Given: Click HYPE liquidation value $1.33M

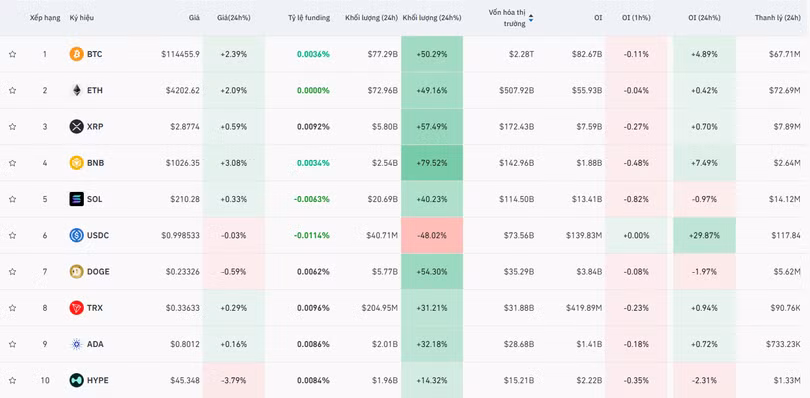Looking at the screenshot, I should click(x=787, y=380).
